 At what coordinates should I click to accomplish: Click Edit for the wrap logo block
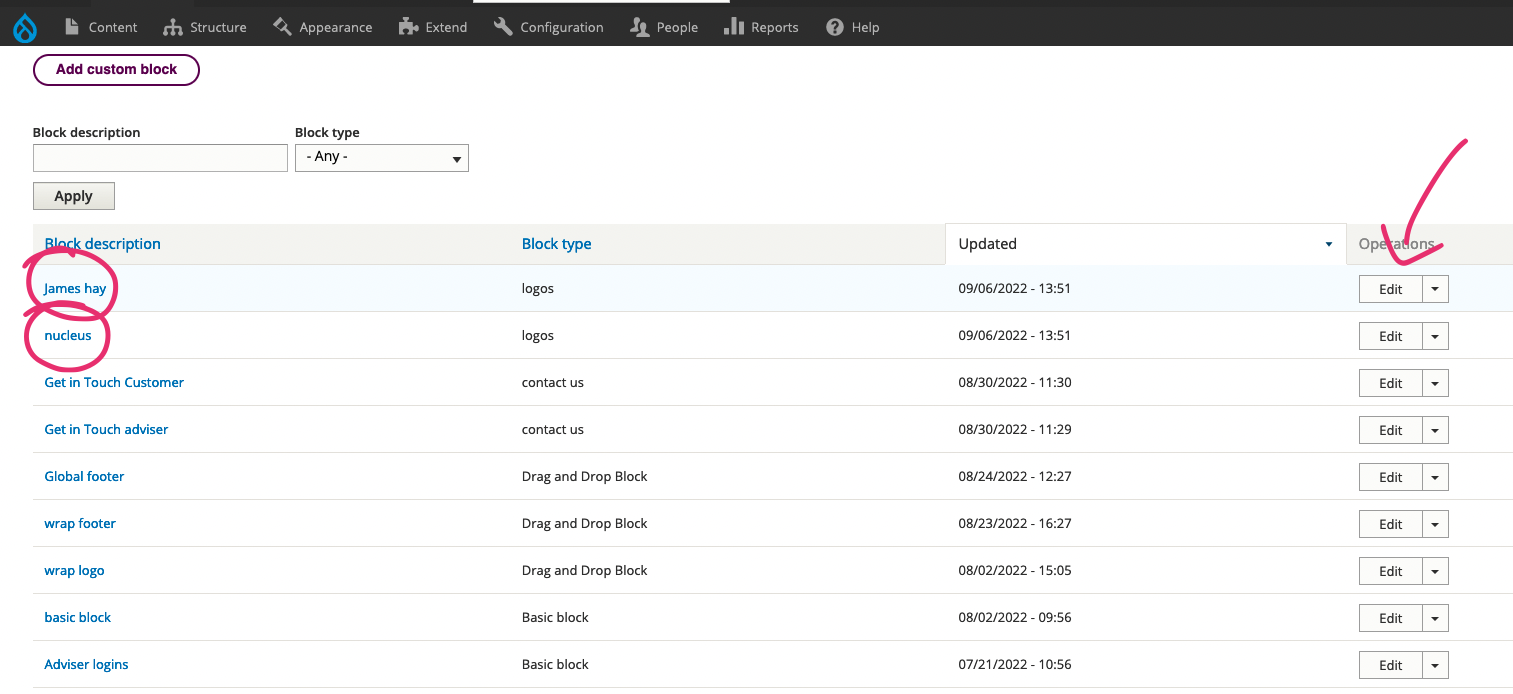(1391, 571)
